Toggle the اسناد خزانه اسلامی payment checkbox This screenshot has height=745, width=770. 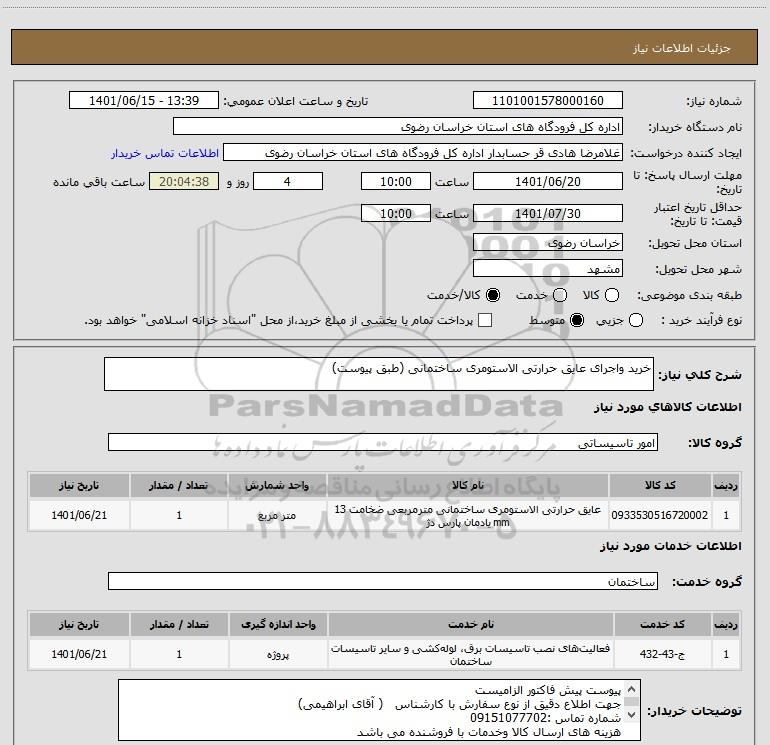click(485, 321)
